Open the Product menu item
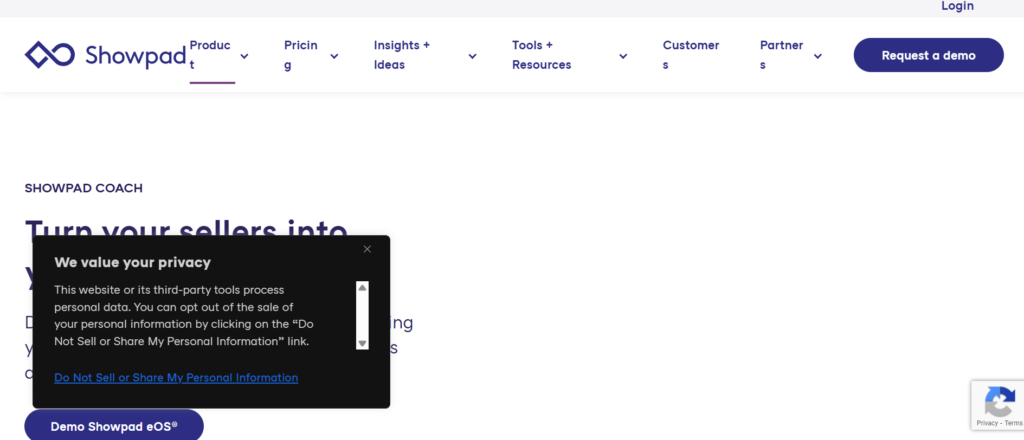Screen dimensions: 1024x440 coord(210,55)
